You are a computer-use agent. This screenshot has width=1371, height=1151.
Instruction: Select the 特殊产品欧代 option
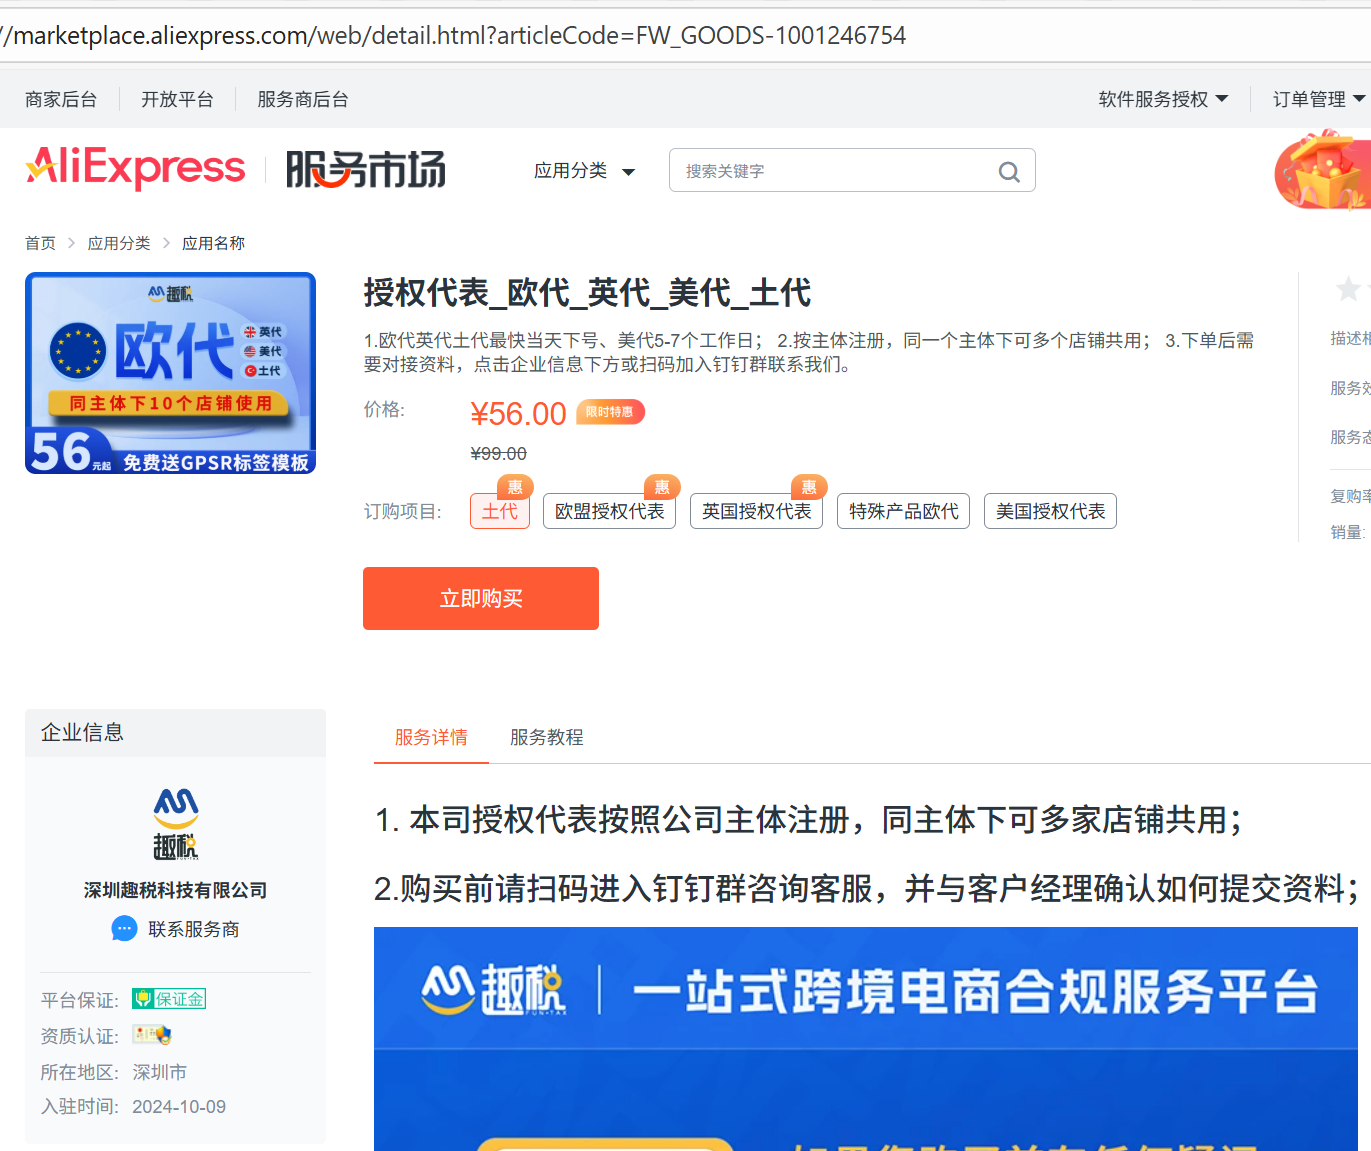pos(904,511)
